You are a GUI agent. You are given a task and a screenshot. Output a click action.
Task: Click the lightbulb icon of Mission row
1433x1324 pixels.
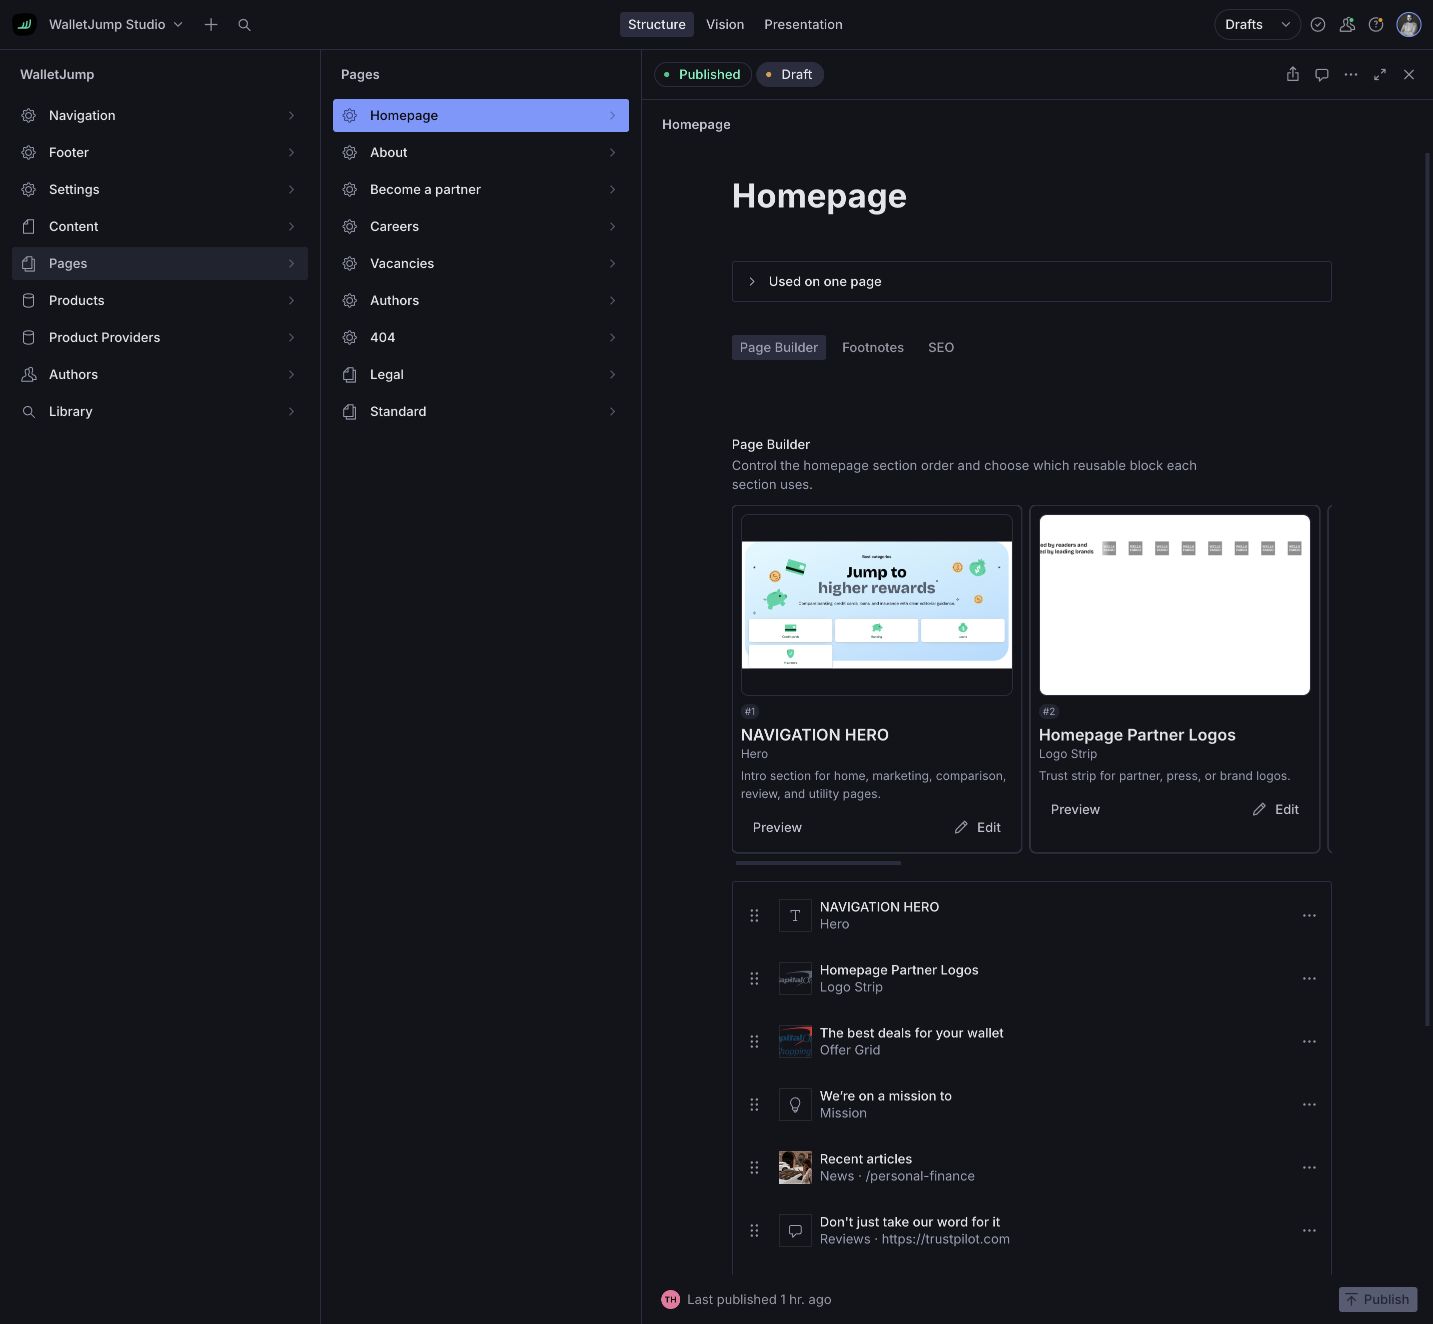[x=795, y=1104]
